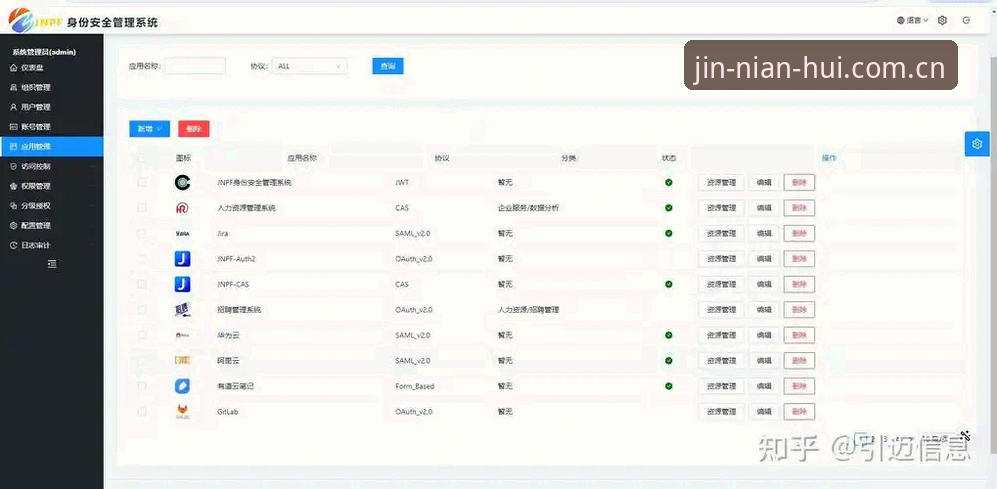Click the 操作 column header
Image resolution: width=997 pixels, height=489 pixels.
(829, 158)
